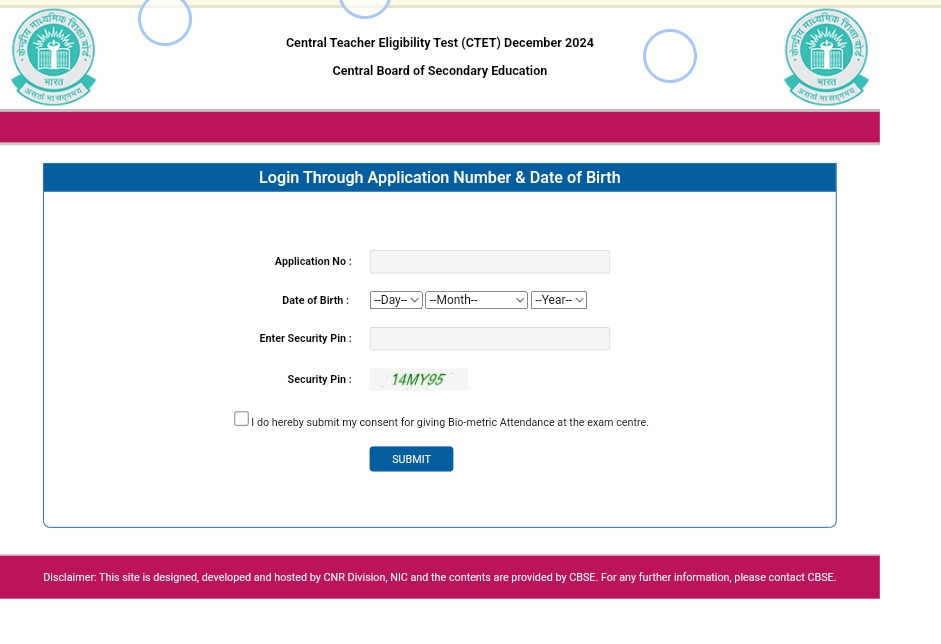Image resolution: width=941 pixels, height=644 pixels.
Task: Click the 'Date of Birth :' label
Action: pyautogui.click(x=316, y=300)
